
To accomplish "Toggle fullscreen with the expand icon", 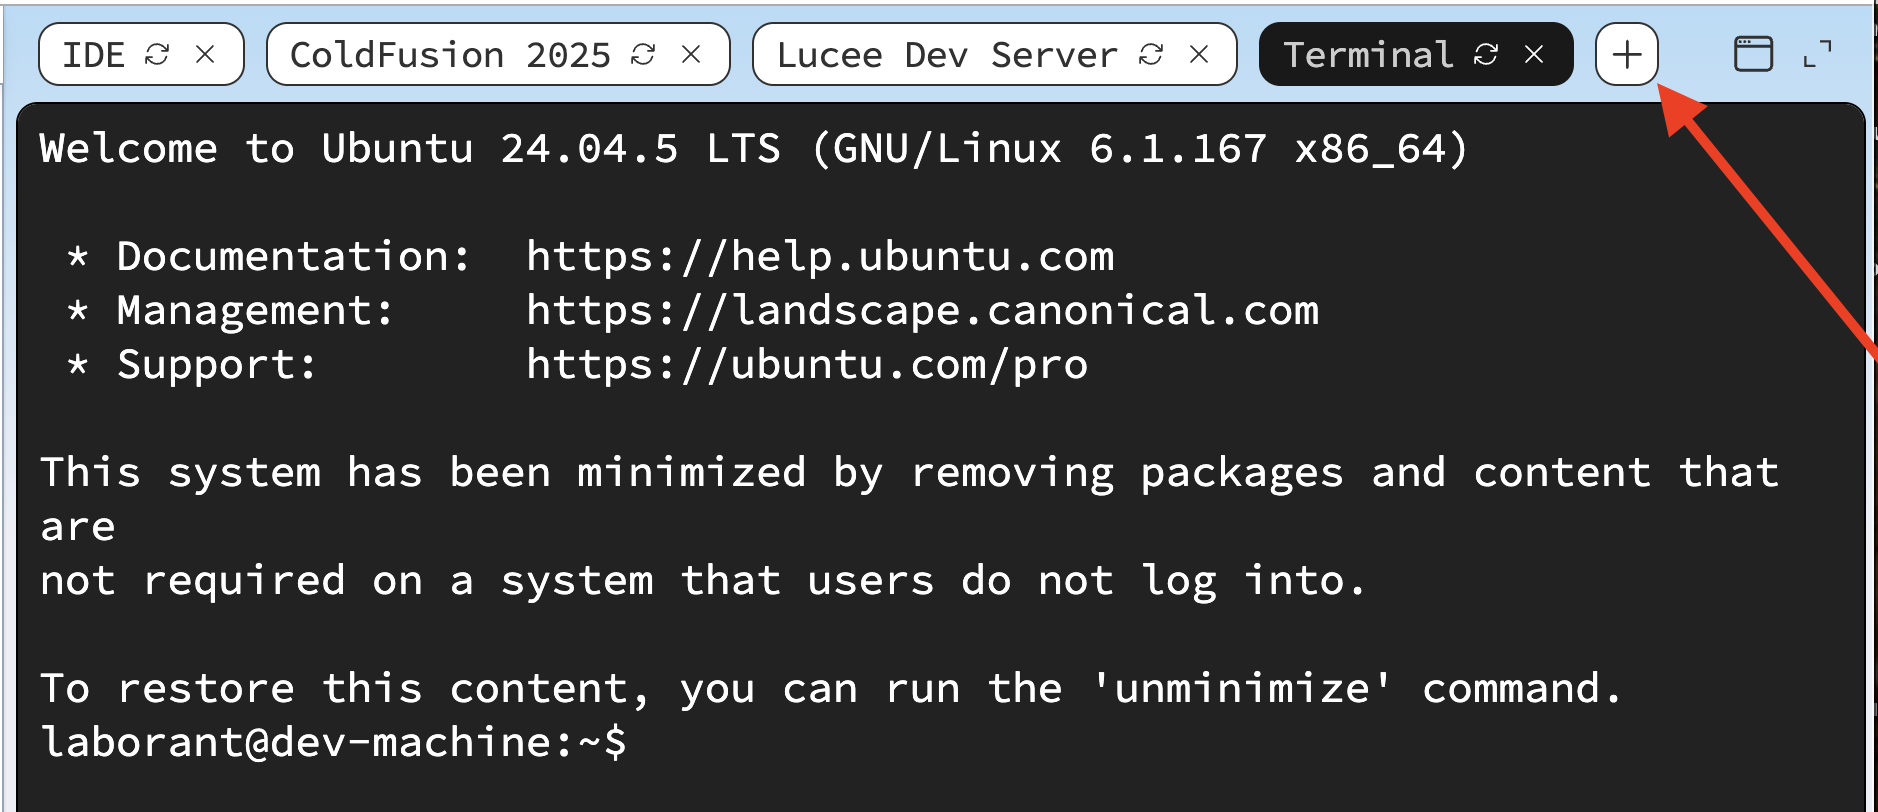I will (1817, 54).
